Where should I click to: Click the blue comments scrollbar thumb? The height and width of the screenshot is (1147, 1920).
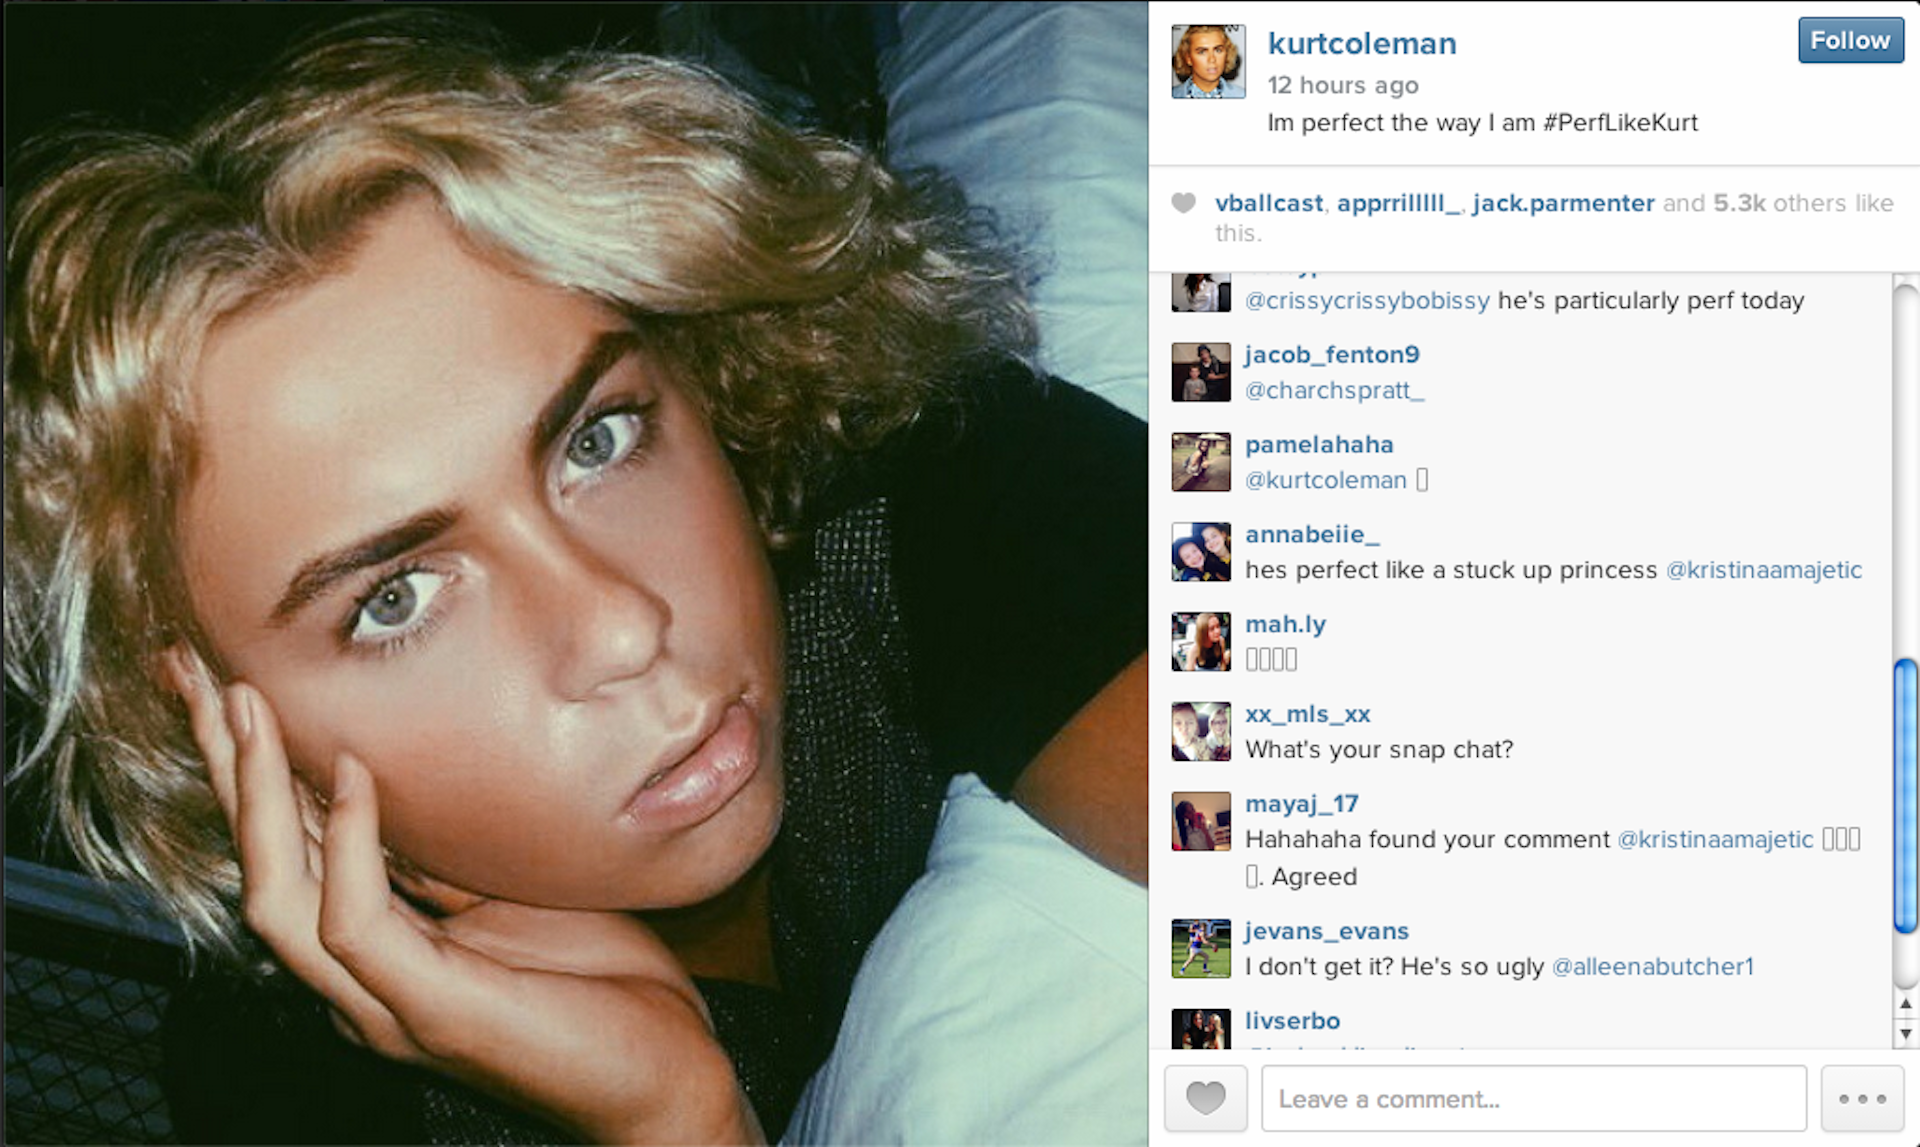tap(1905, 796)
